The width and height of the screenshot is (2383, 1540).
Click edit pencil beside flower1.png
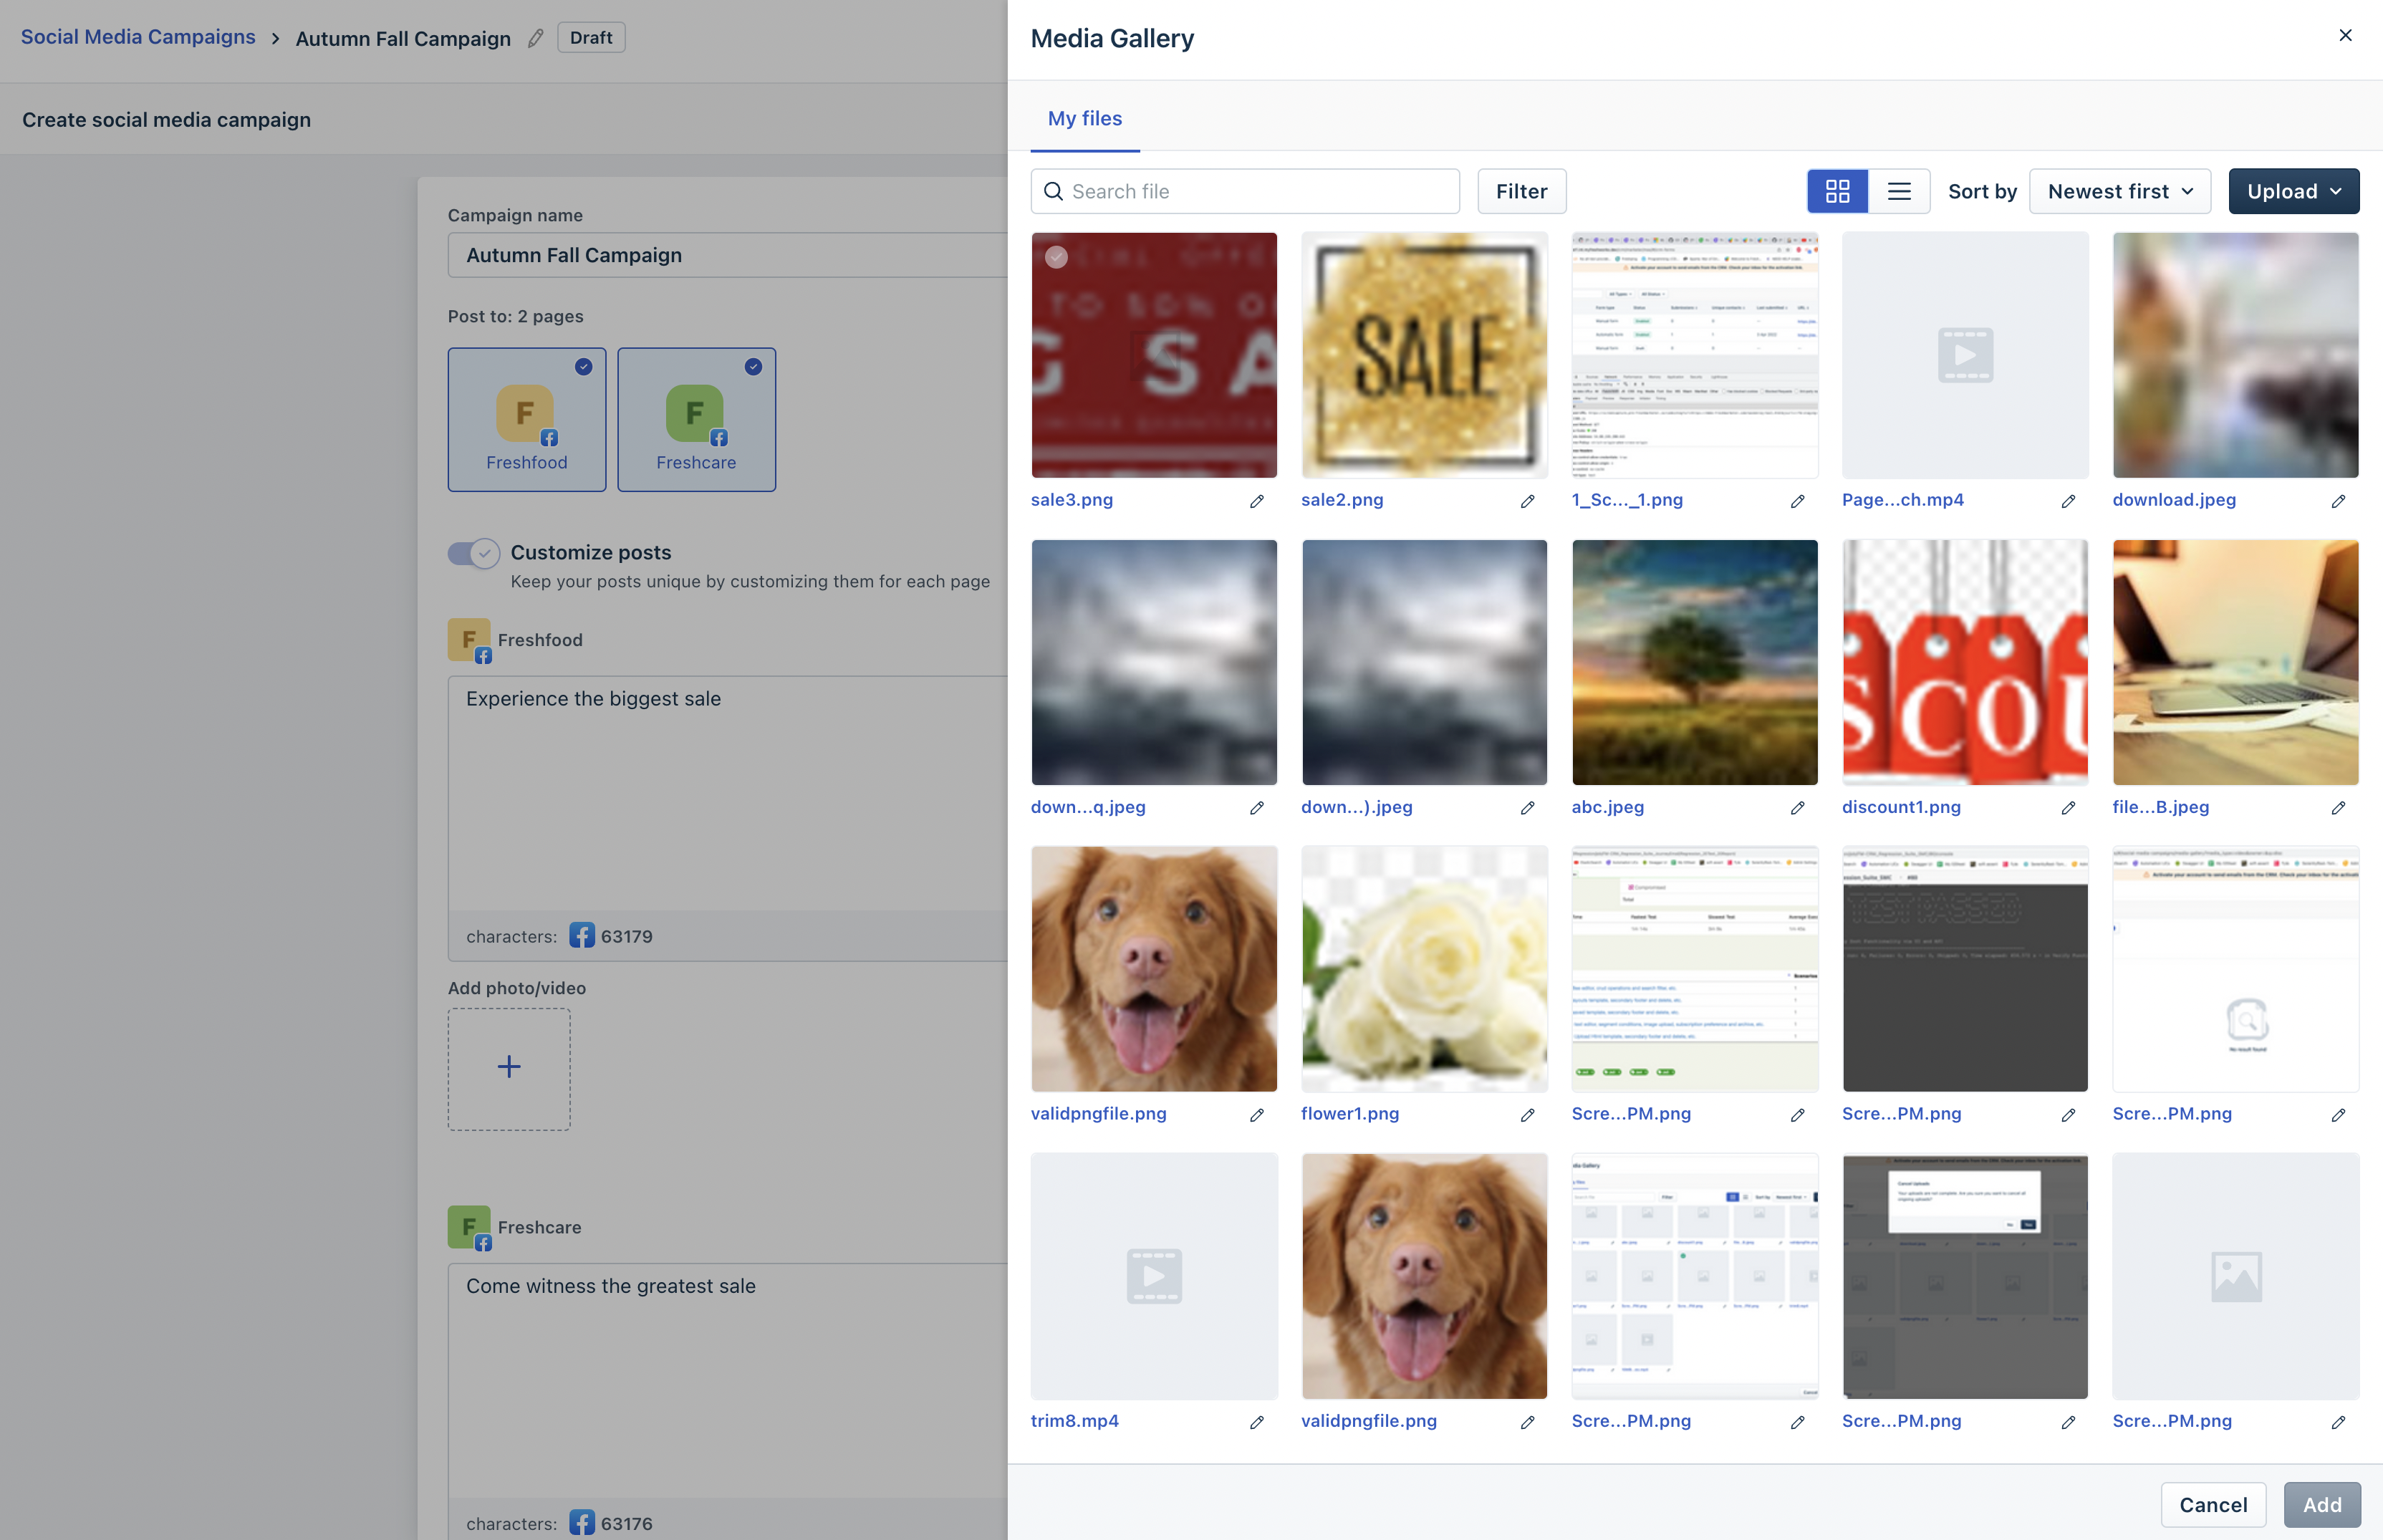pos(1527,1115)
